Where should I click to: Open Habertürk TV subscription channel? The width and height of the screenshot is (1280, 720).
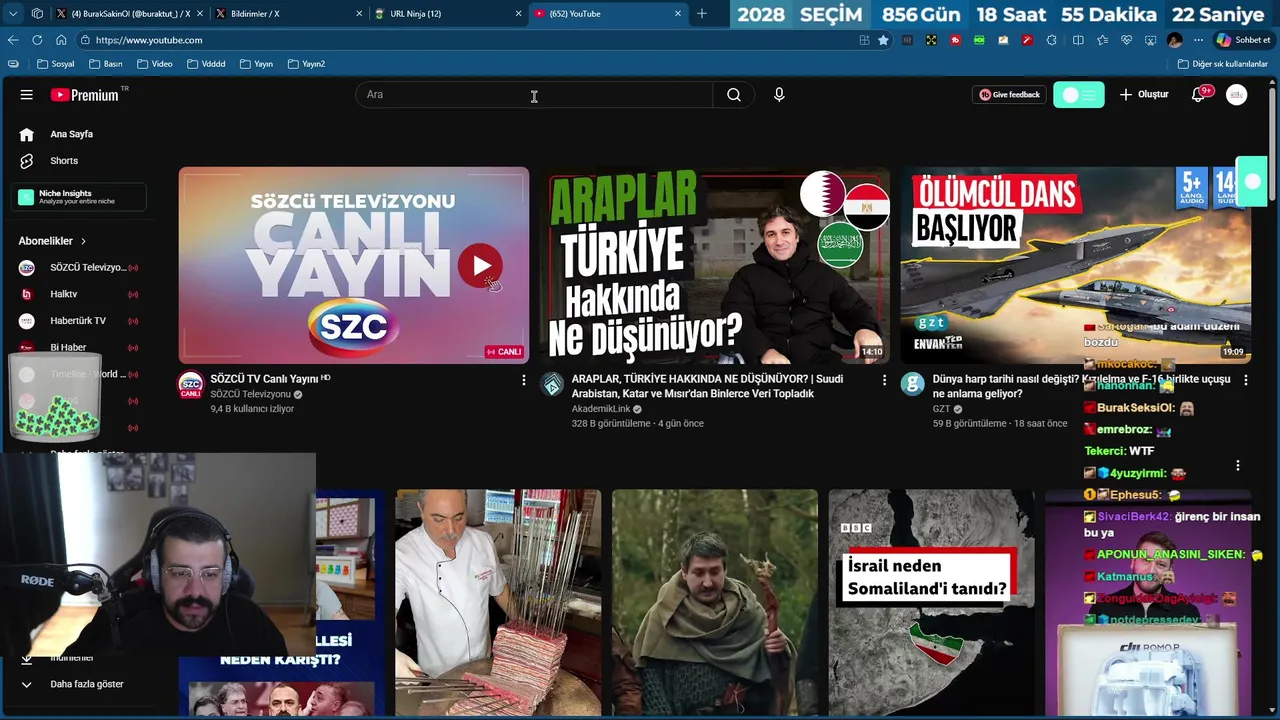click(x=78, y=321)
